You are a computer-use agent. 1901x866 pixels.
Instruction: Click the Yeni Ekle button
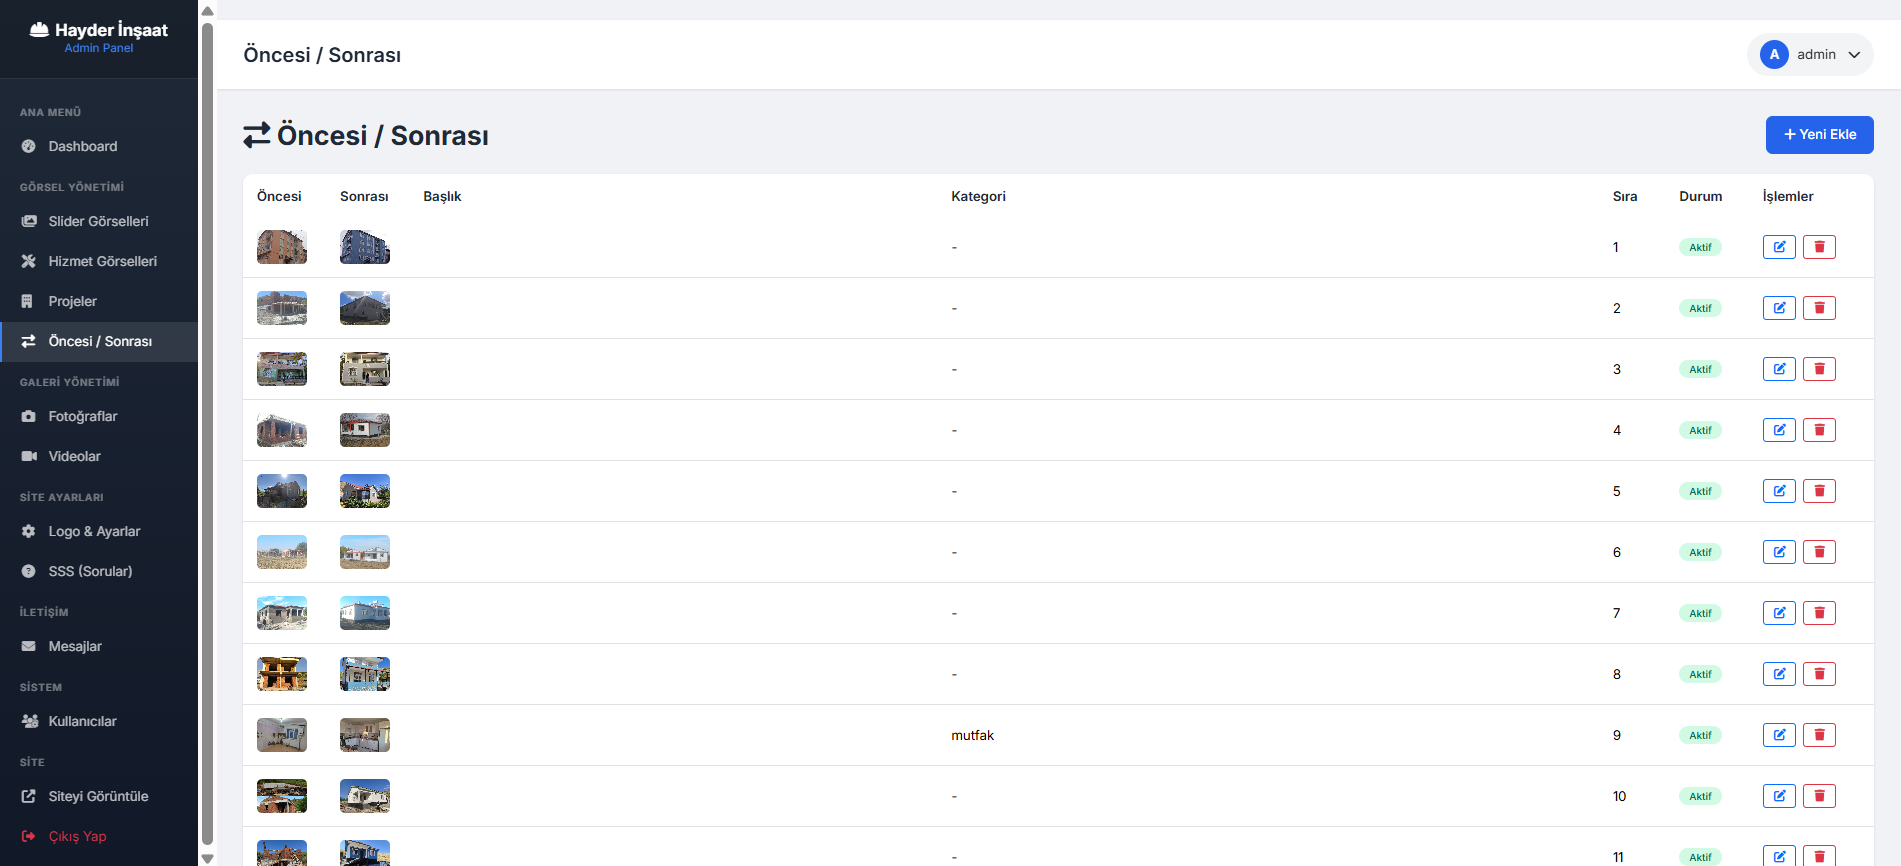1819,135
